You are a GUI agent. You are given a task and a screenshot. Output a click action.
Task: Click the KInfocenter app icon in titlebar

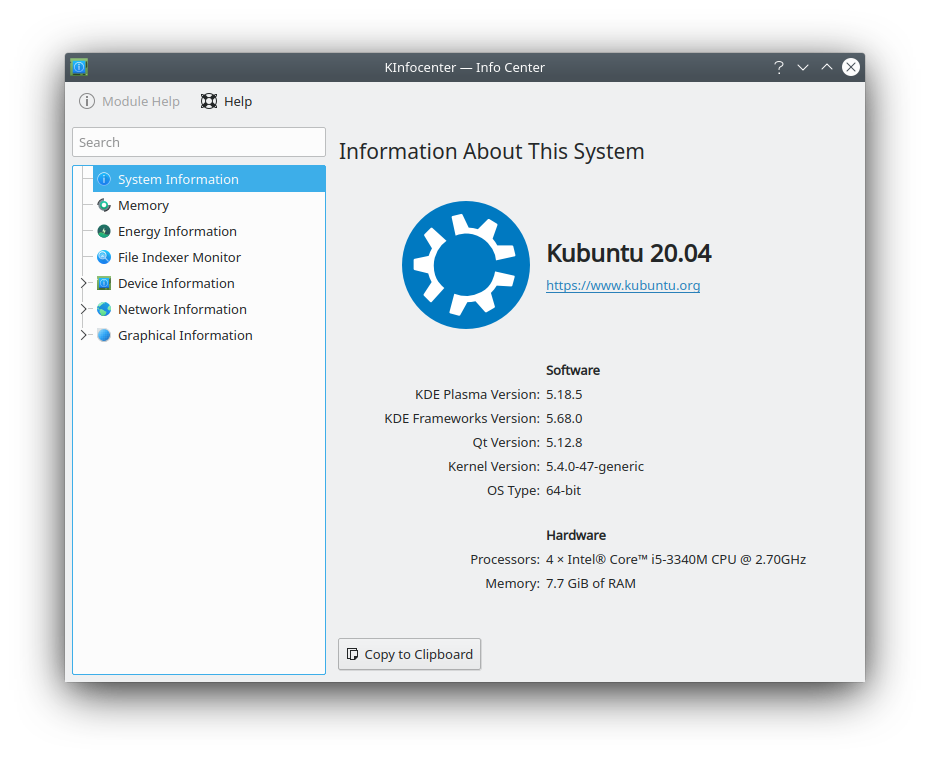(79, 67)
